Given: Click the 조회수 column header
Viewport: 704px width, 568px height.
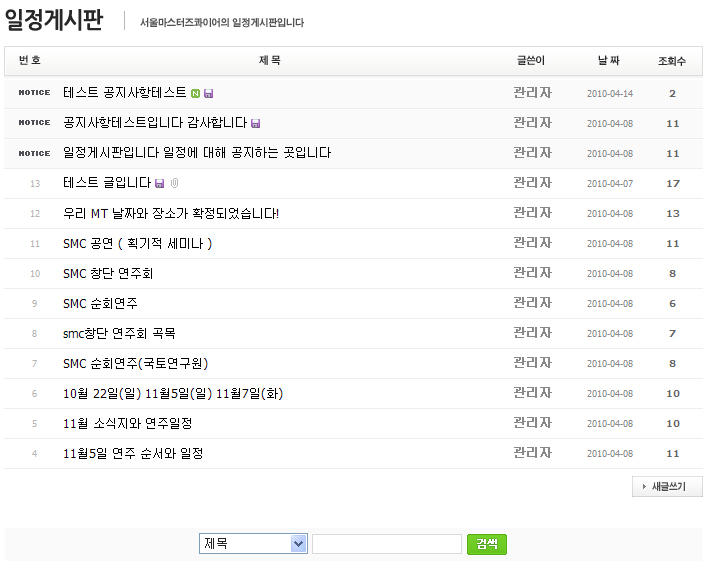Looking at the screenshot, I should pos(672,61).
